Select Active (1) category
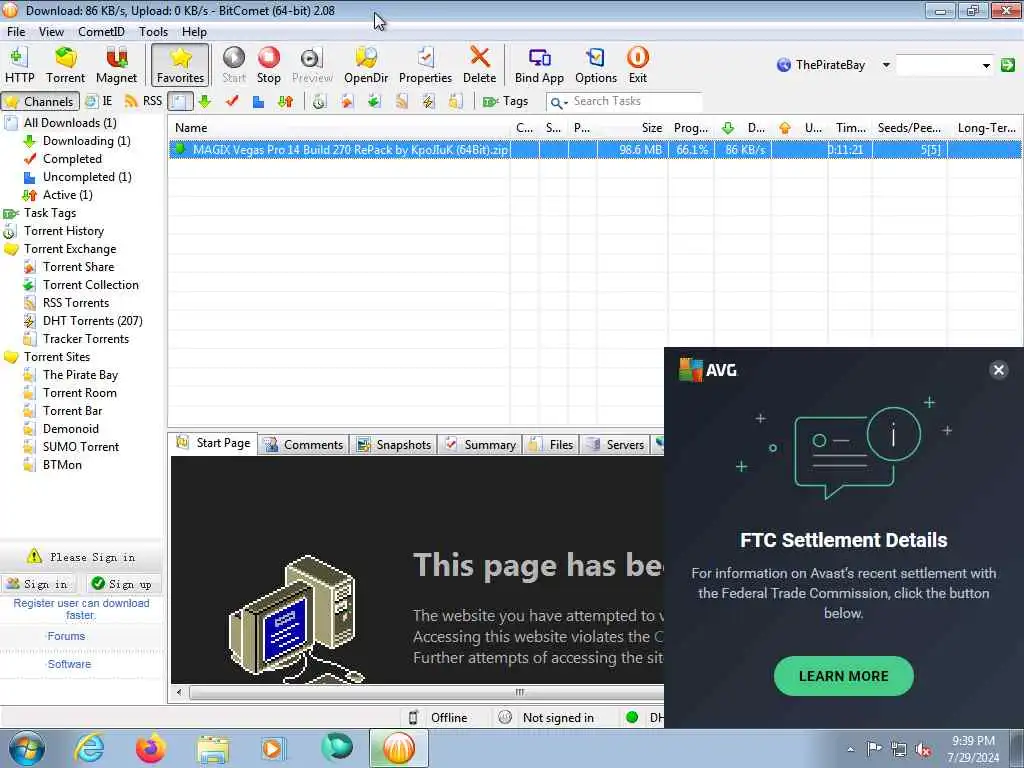 click(x=67, y=195)
